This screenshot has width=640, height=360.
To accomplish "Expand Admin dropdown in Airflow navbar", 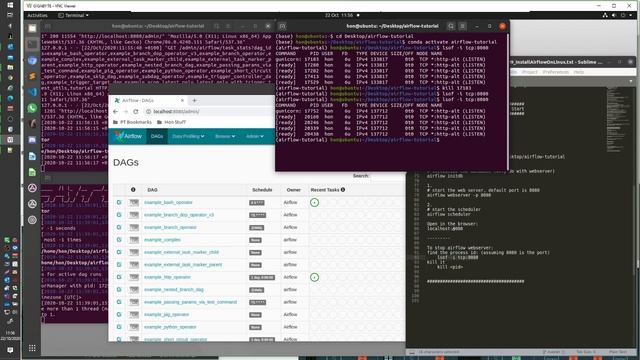I will click(x=255, y=136).
